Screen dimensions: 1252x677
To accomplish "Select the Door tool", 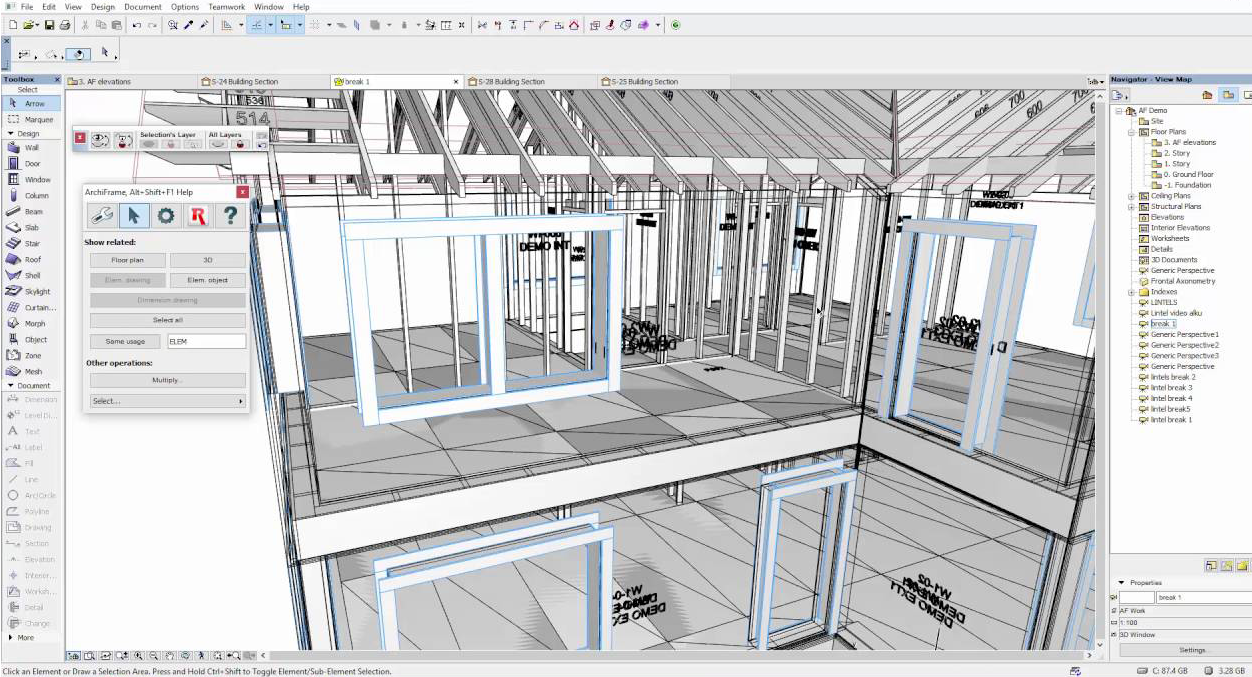I will coord(31,163).
